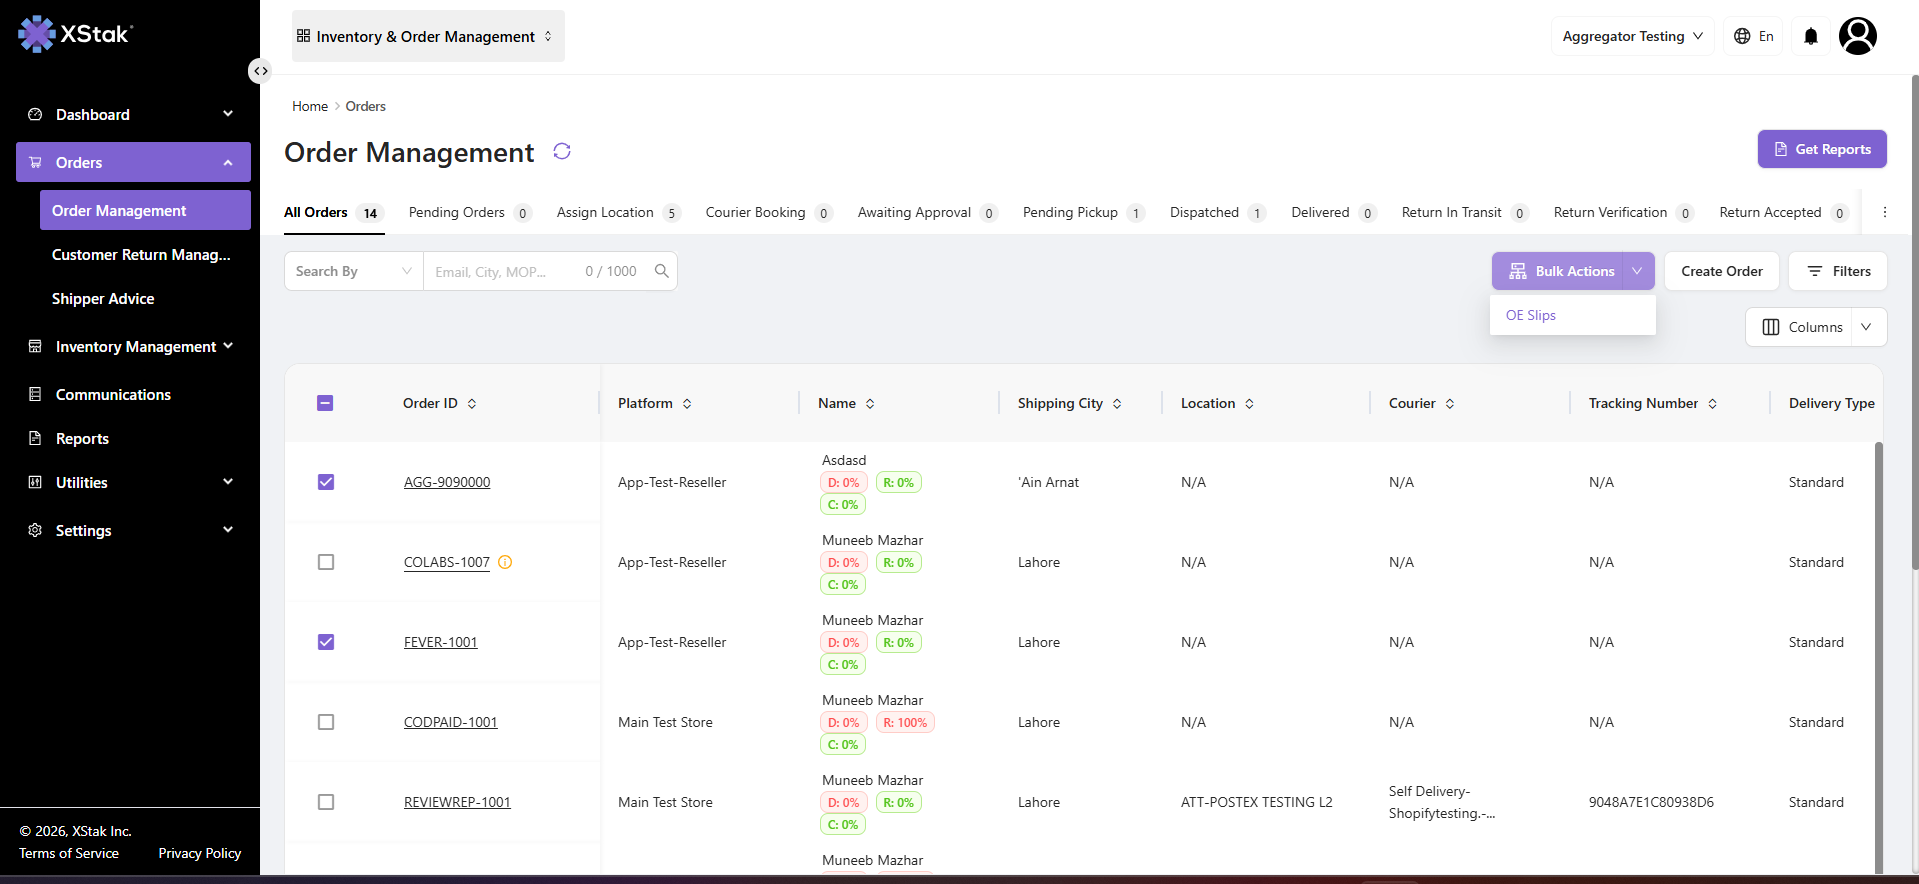
Task: Switch to the Assign Location tab
Action: point(617,212)
